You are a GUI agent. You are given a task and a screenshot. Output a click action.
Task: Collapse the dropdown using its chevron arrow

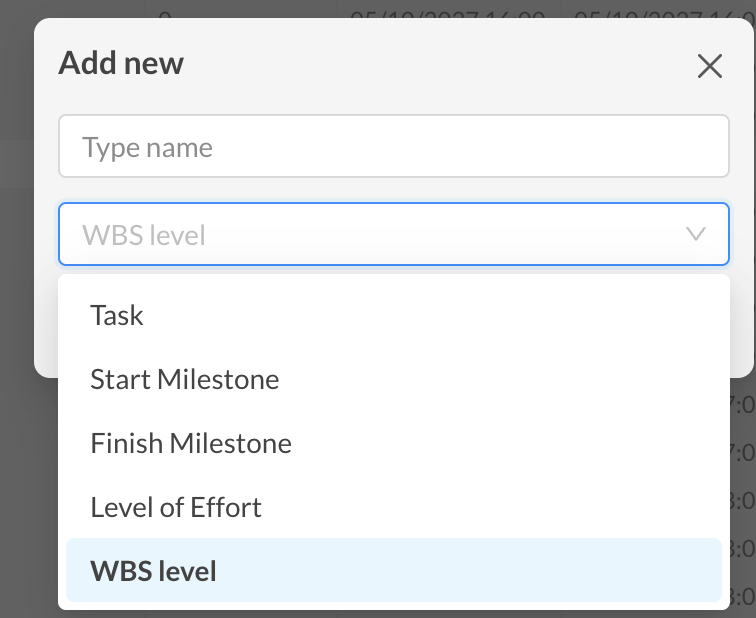tap(696, 234)
